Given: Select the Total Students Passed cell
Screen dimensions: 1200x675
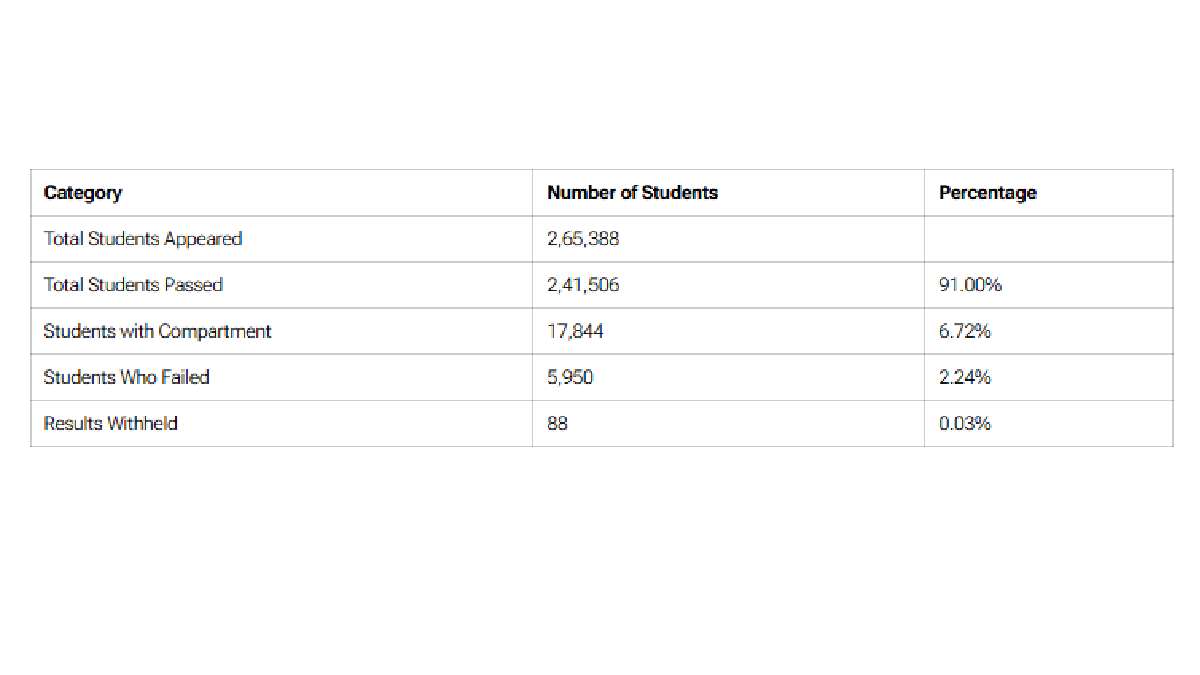Looking at the screenshot, I should 133,285.
